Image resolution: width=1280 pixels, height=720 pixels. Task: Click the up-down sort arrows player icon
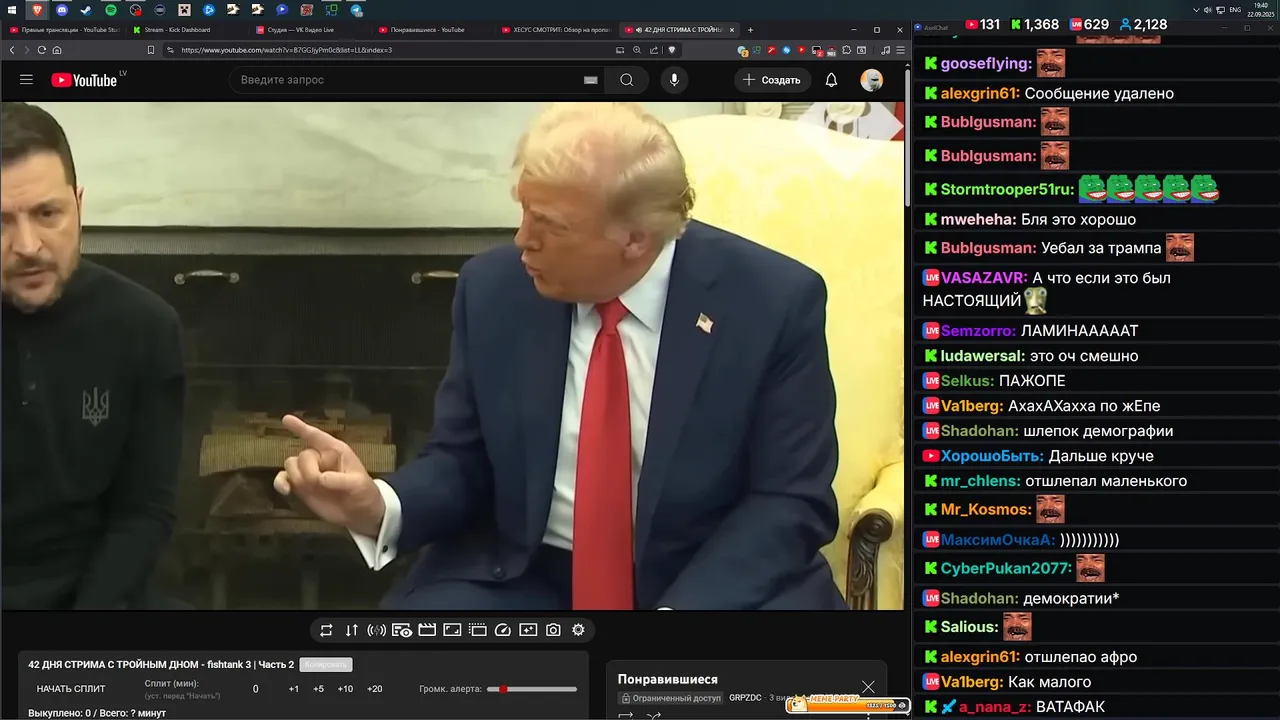pyautogui.click(x=351, y=630)
